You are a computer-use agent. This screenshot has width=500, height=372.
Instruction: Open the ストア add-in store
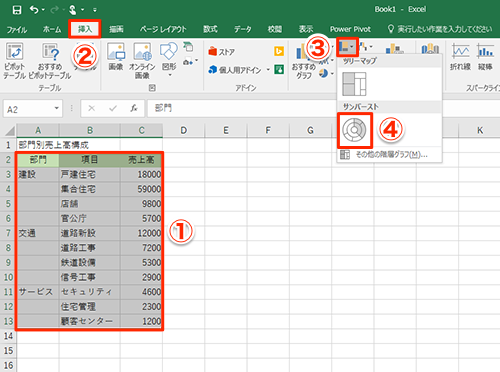pos(222,52)
